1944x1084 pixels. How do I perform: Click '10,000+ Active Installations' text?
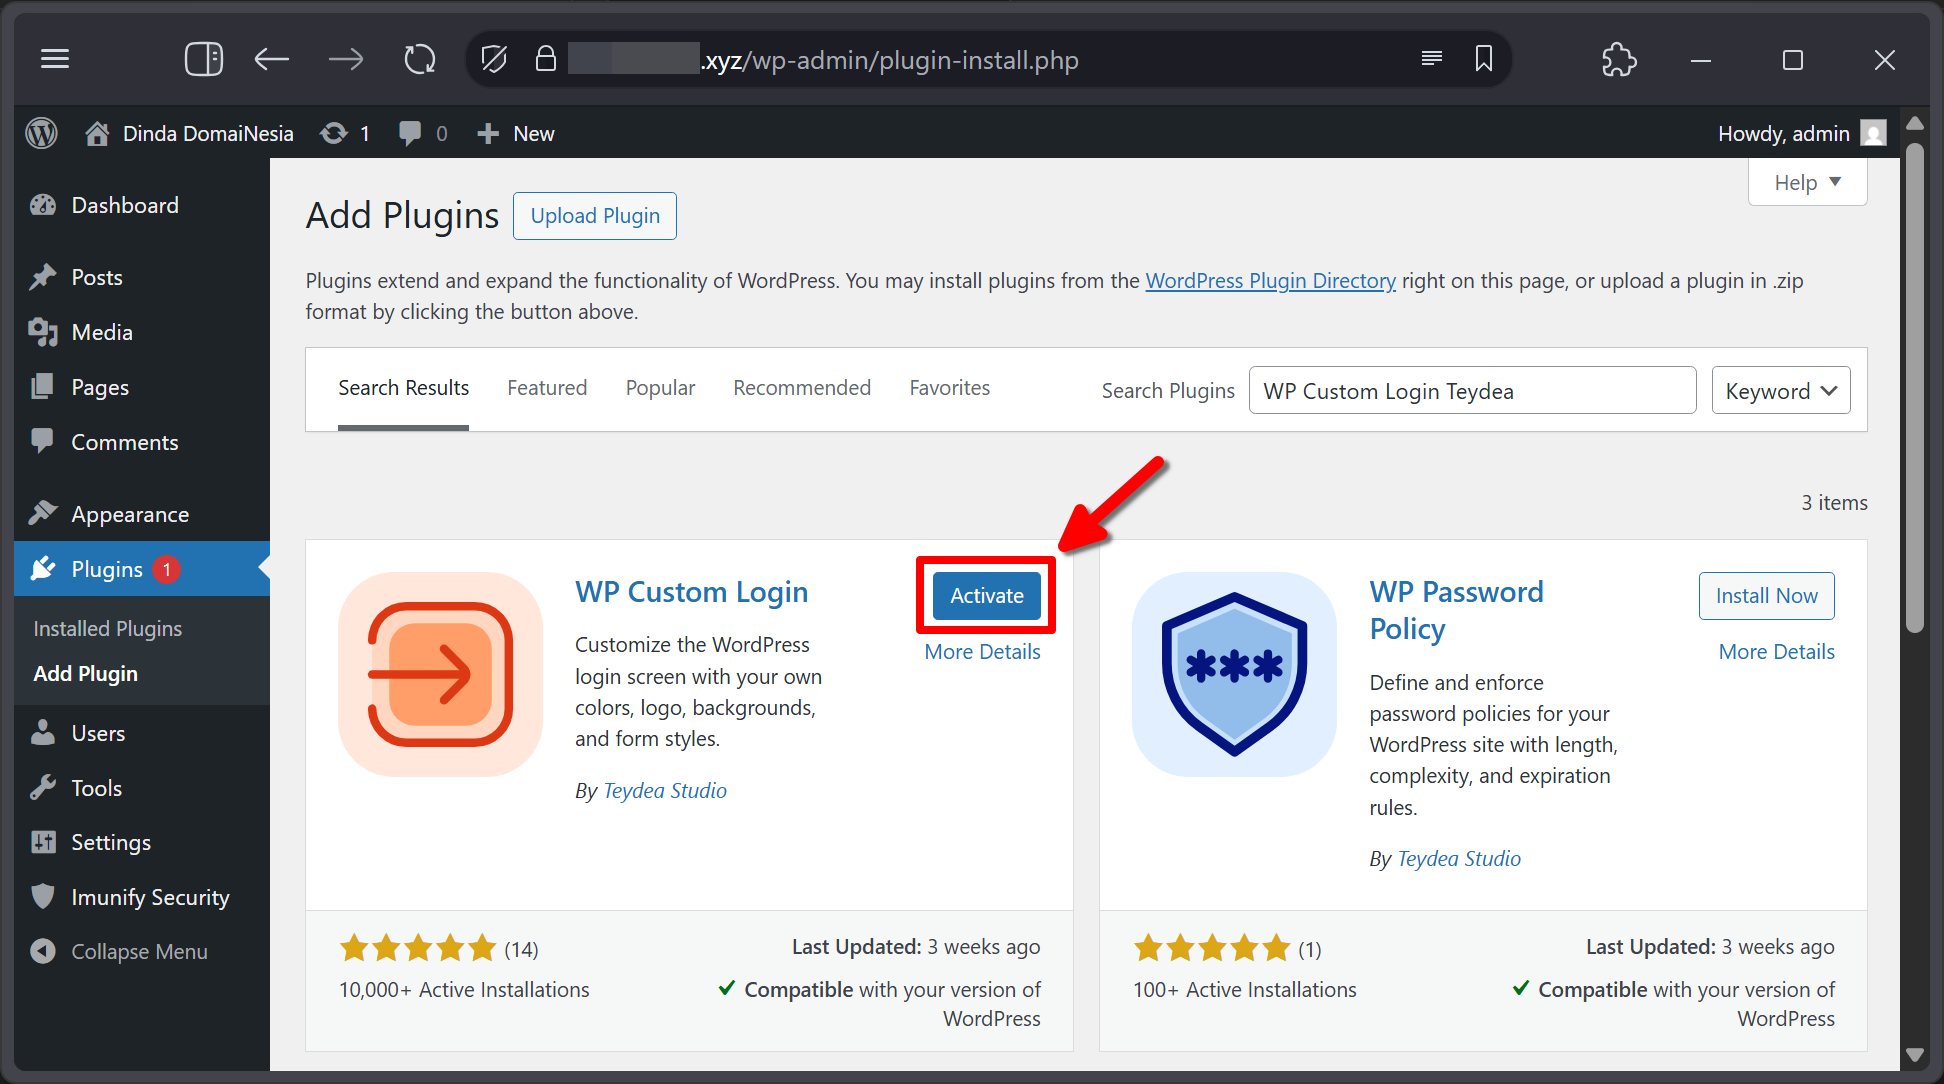[464, 990]
